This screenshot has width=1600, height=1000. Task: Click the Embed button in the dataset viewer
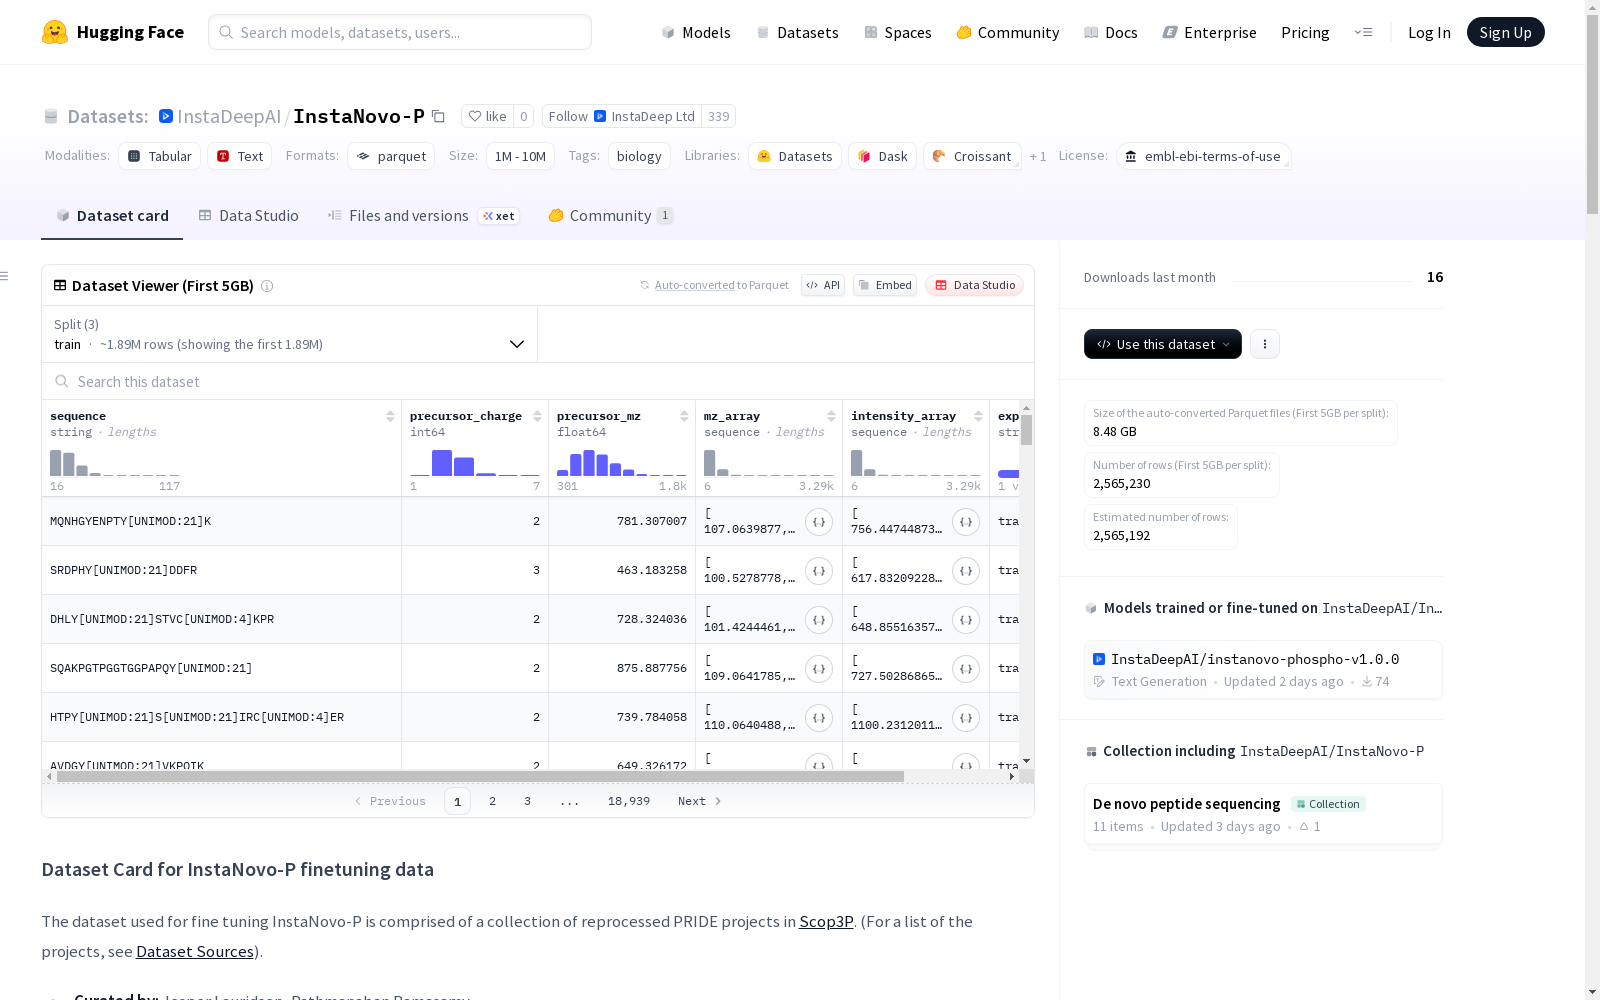(885, 285)
